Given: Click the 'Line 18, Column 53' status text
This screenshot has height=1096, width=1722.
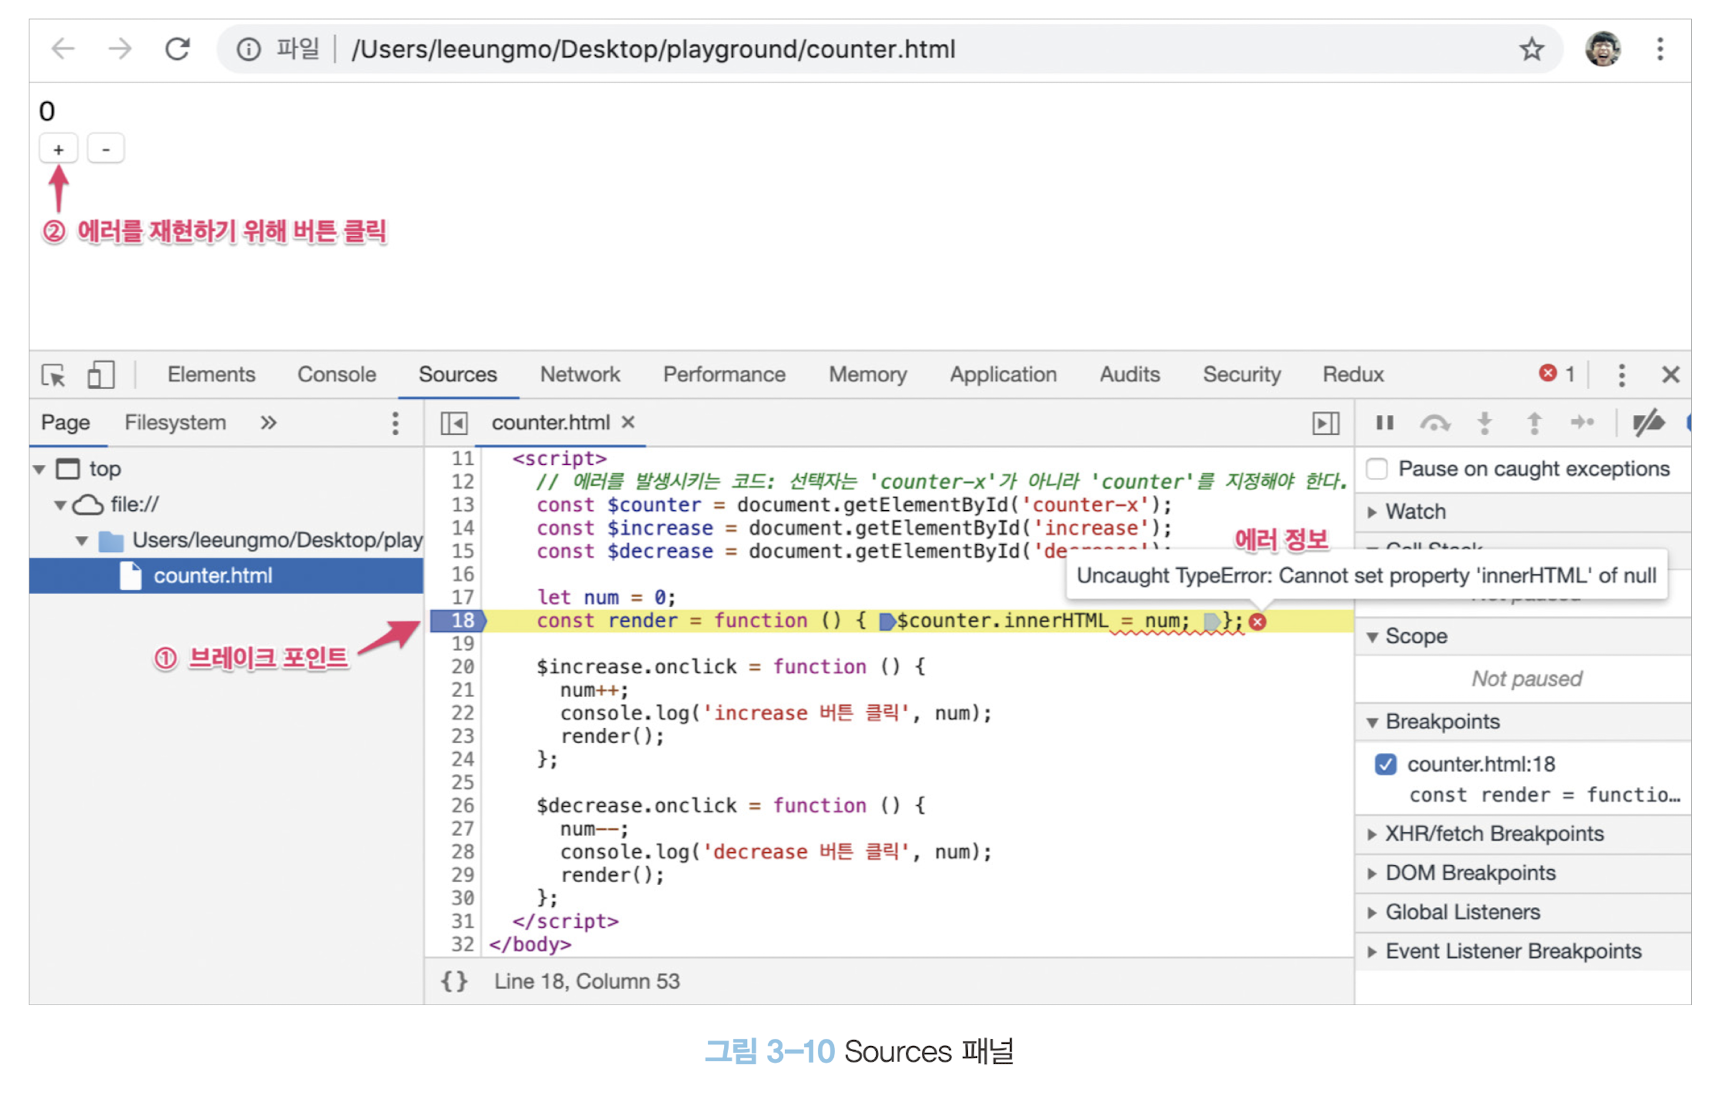Looking at the screenshot, I should pos(587,982).
